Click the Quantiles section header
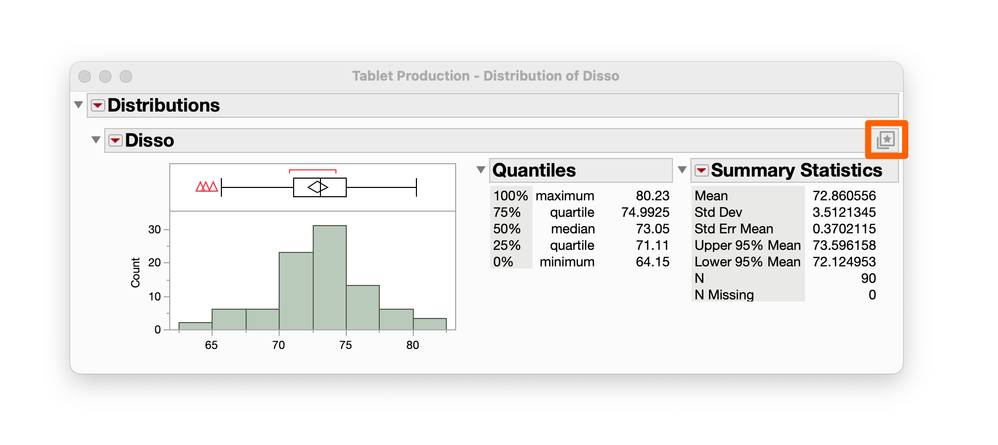Viewport: 998px width, 445px height. 534,170
